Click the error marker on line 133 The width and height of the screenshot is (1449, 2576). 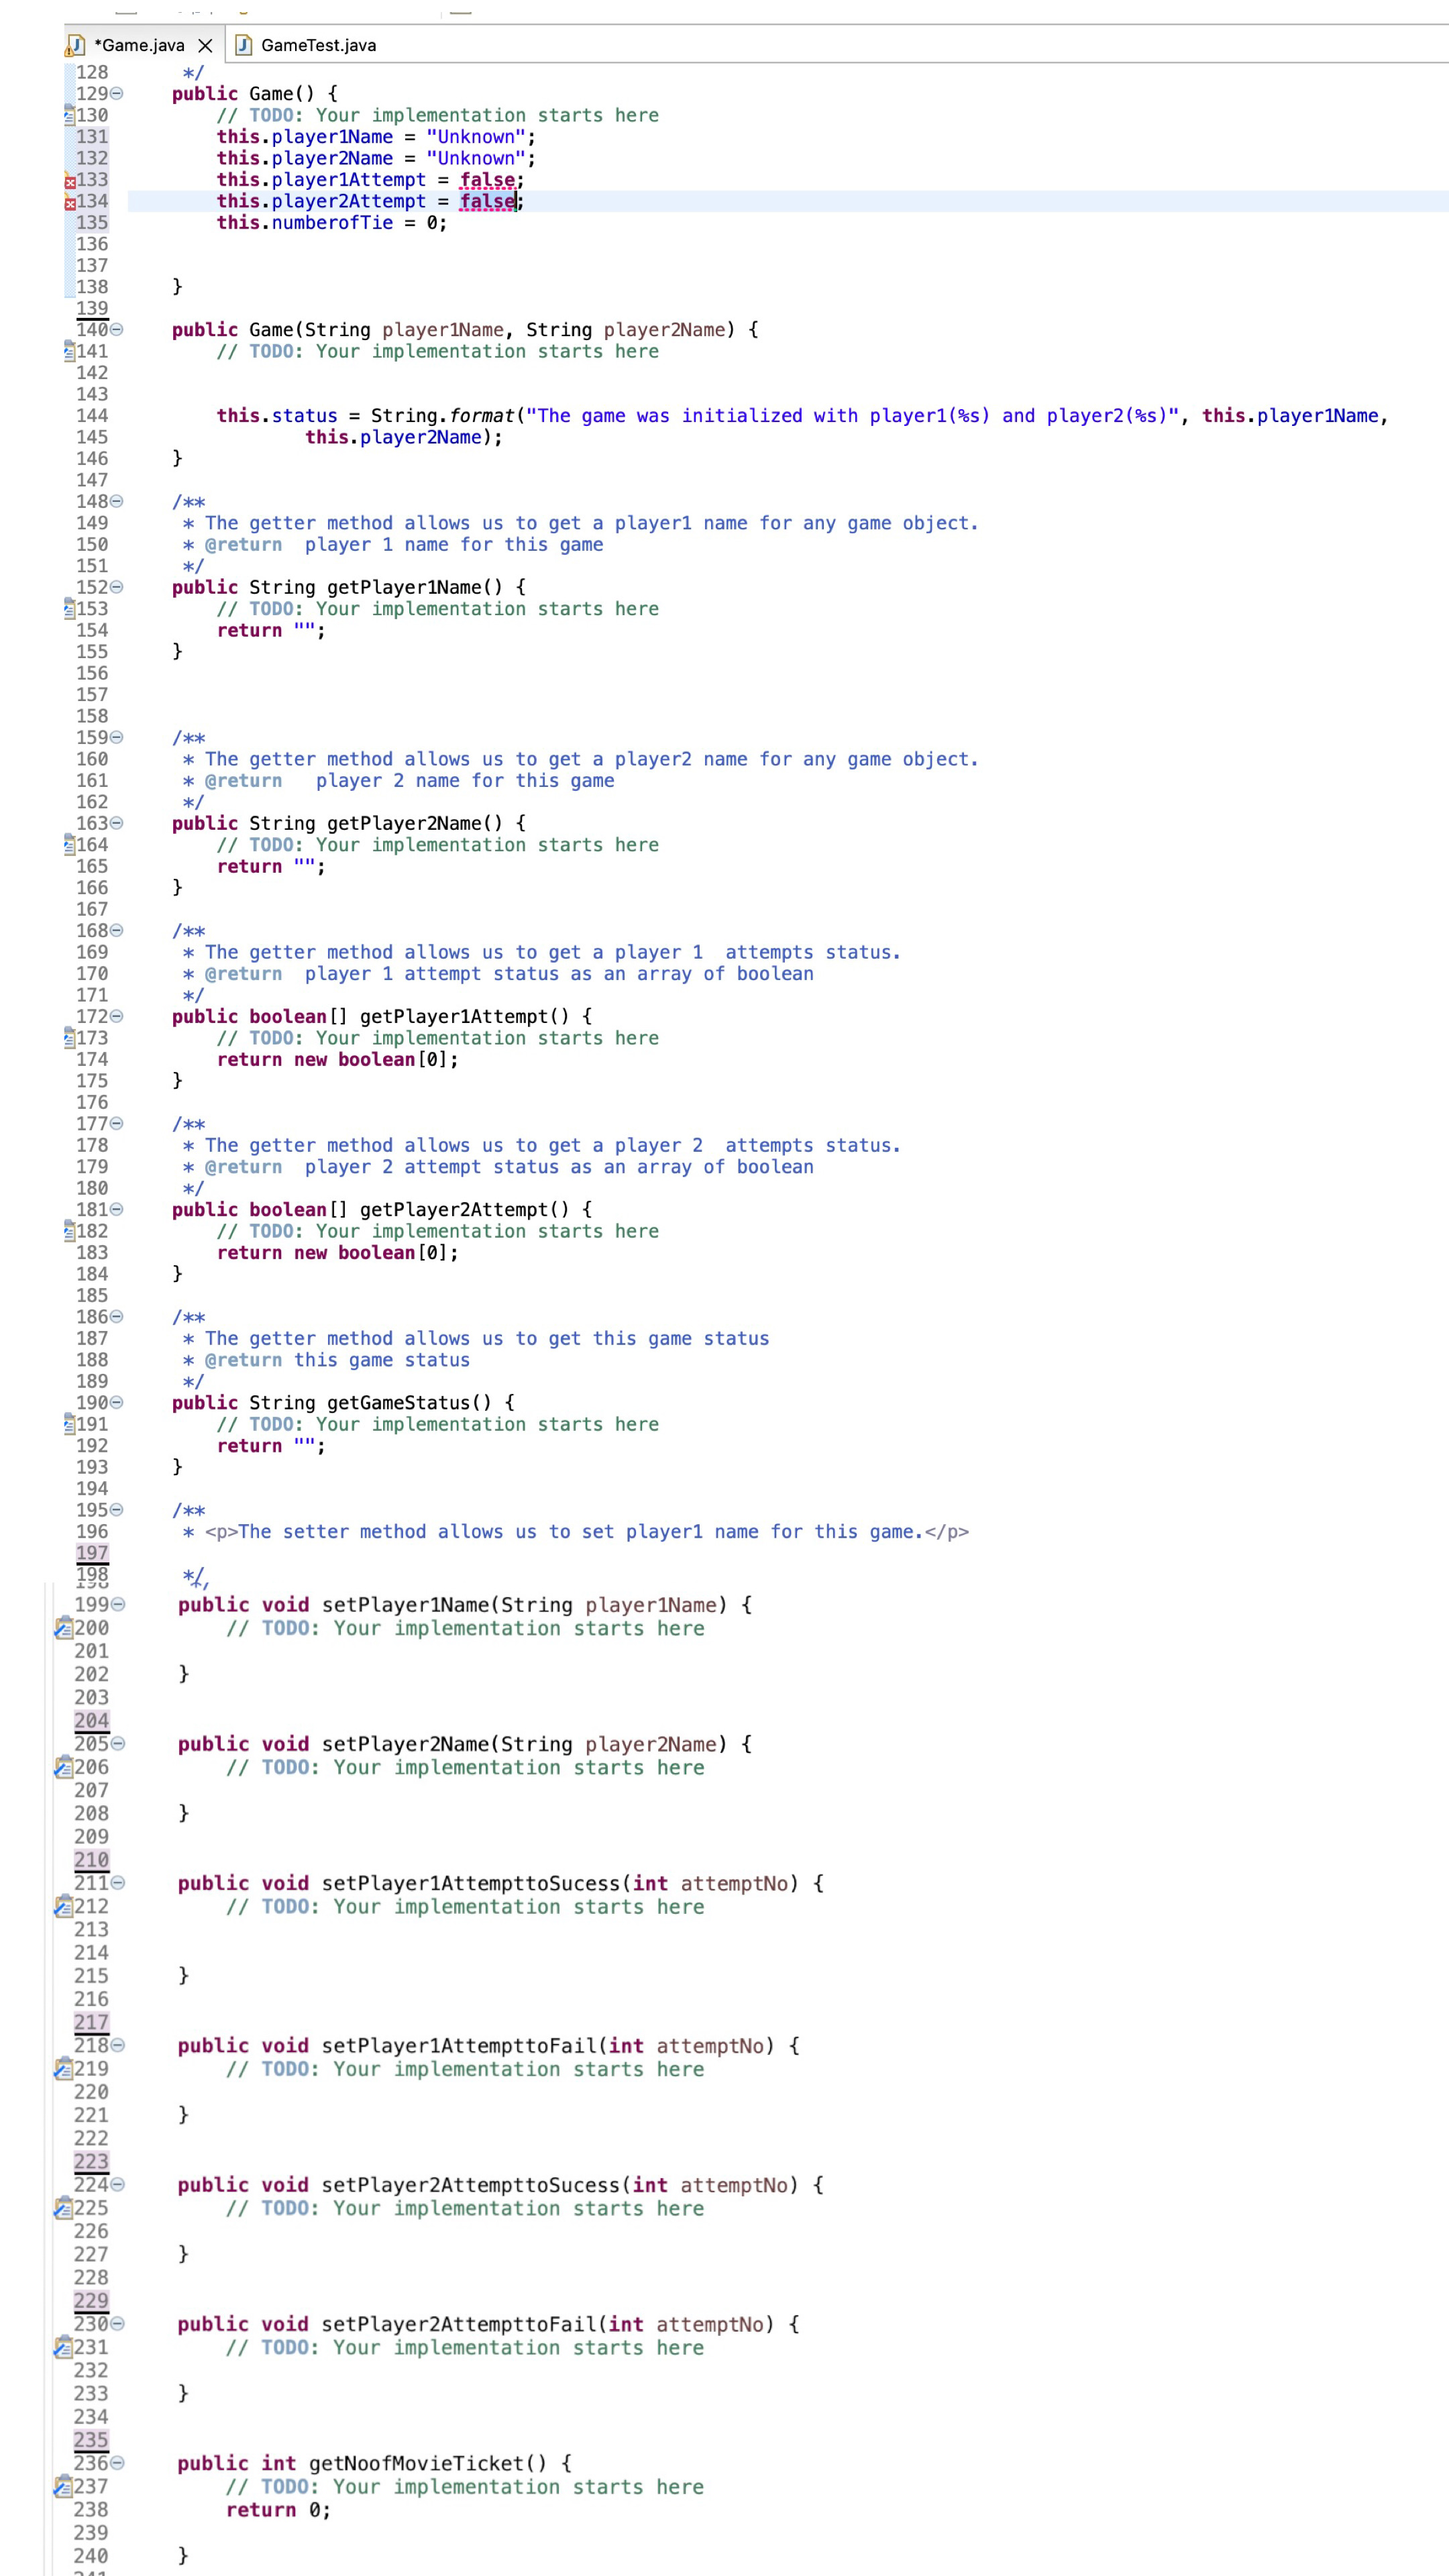pos(69,181)
